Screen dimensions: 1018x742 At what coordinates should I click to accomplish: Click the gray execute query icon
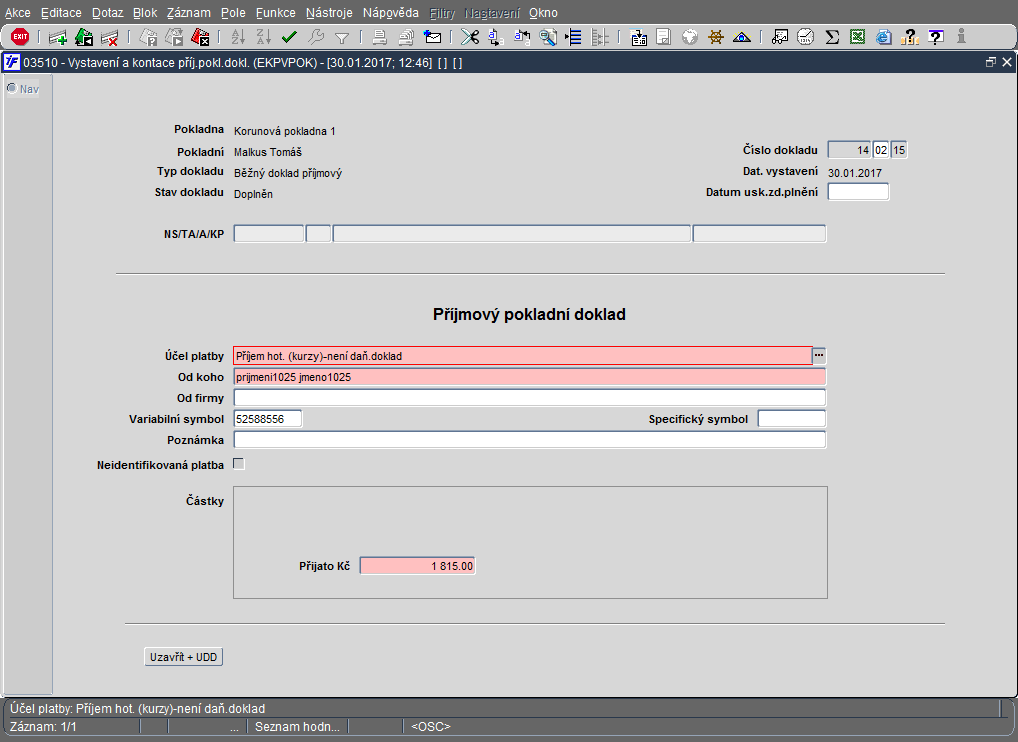[x=174, y=38]
